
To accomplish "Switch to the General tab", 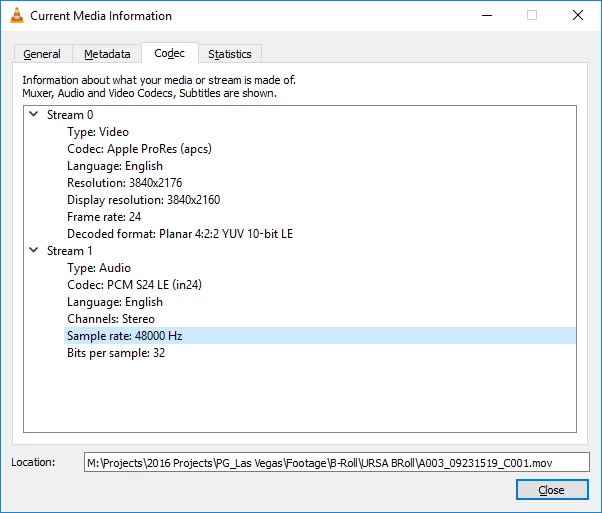I will click(x=42, y=54).
